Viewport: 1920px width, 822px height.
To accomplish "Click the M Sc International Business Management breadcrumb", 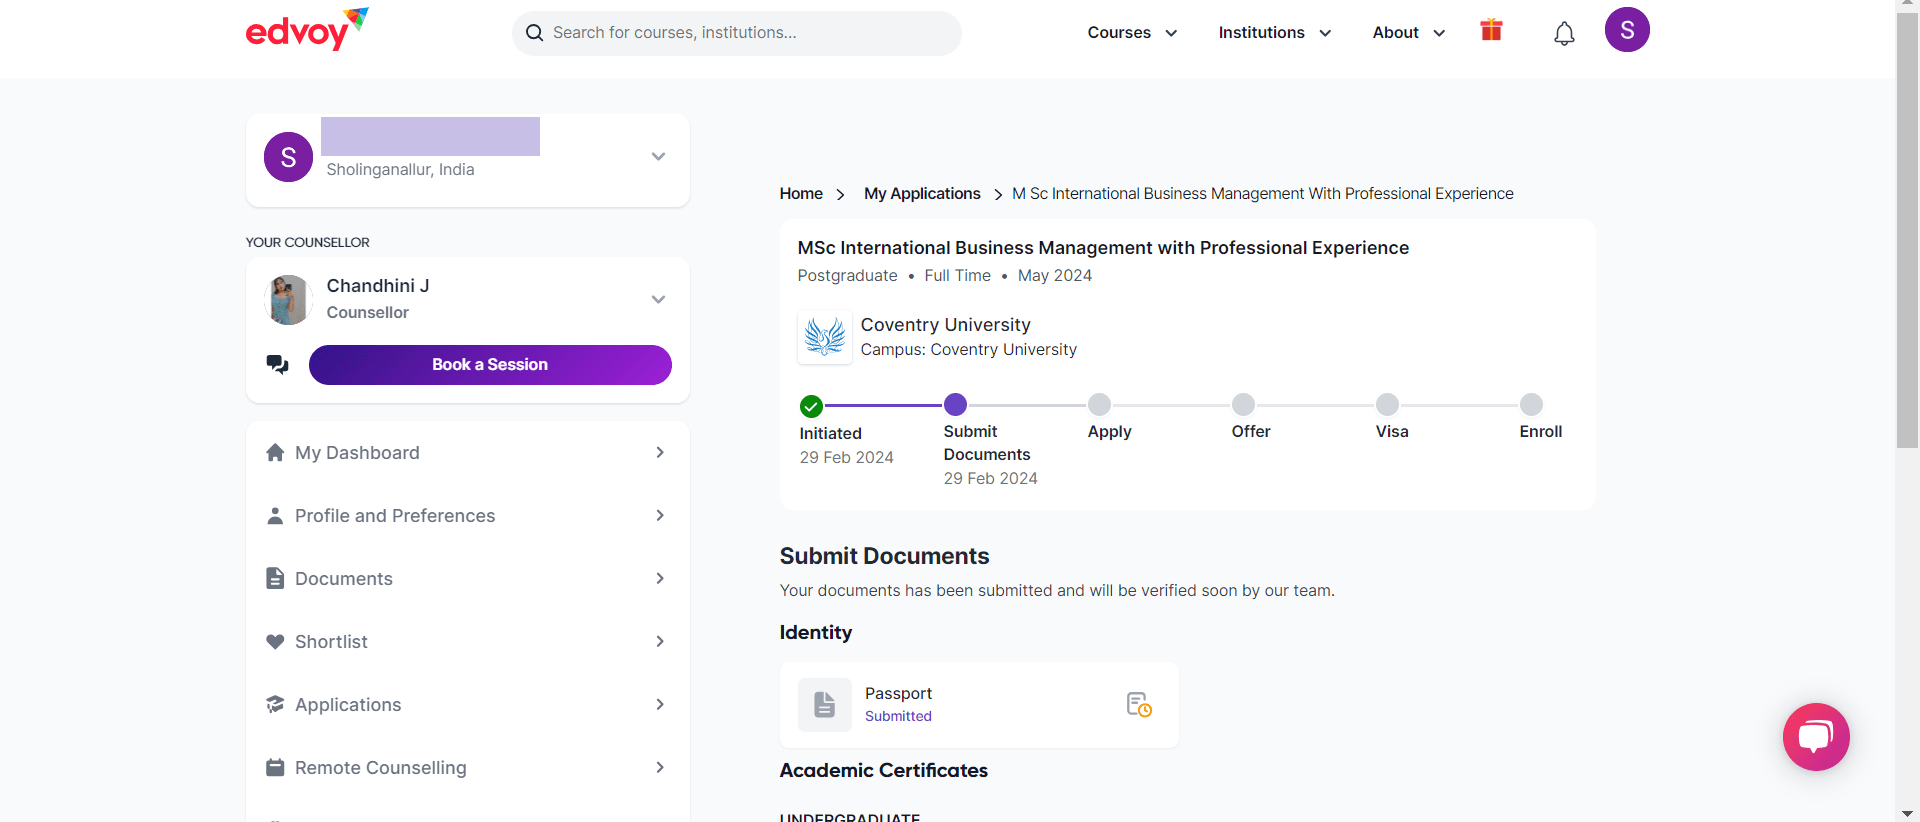I will coord(1263,194).
